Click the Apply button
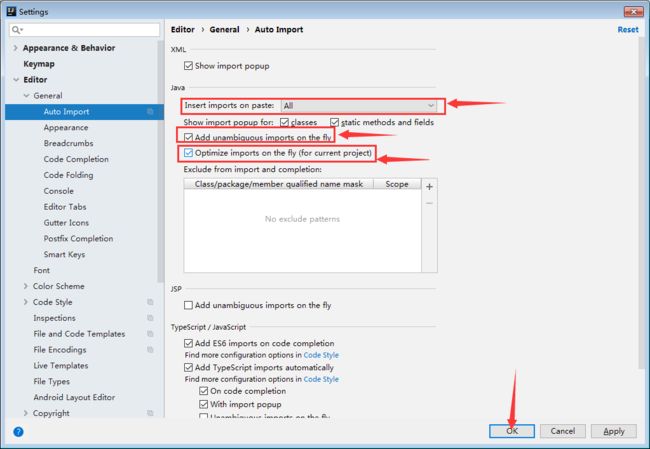The width and height of the screenshot is (650, 449). (614, 431)
